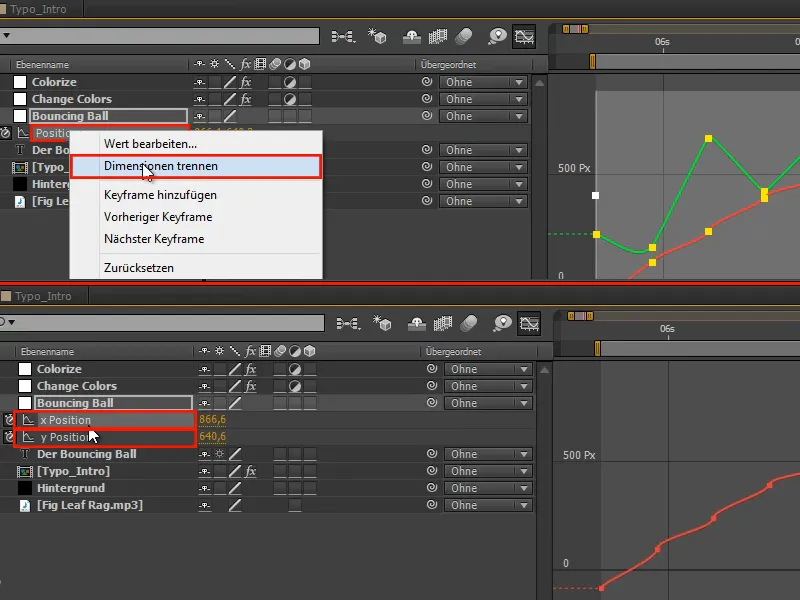Click the parent pick whip of Der Bouncing Ball layer
800x600 pixels.
432,454
